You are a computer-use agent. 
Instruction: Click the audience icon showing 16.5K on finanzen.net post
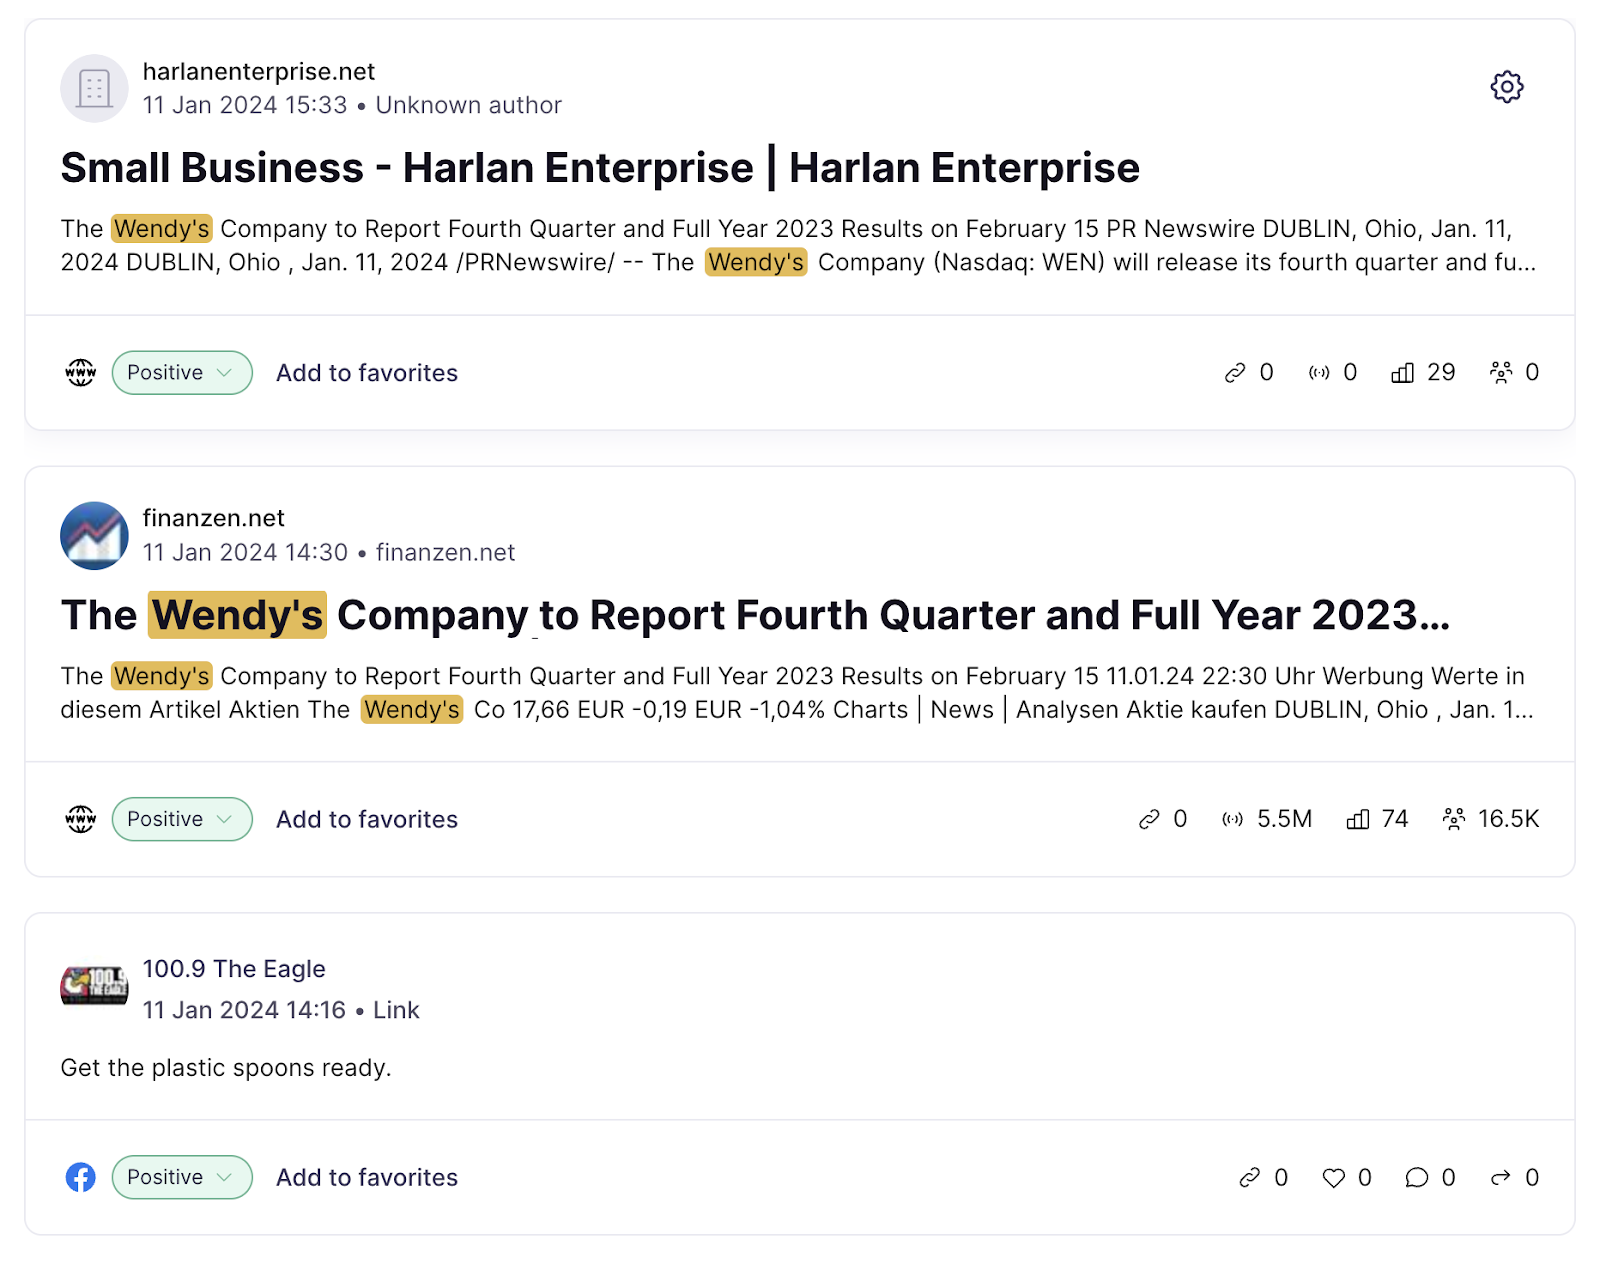[1455, 818]
